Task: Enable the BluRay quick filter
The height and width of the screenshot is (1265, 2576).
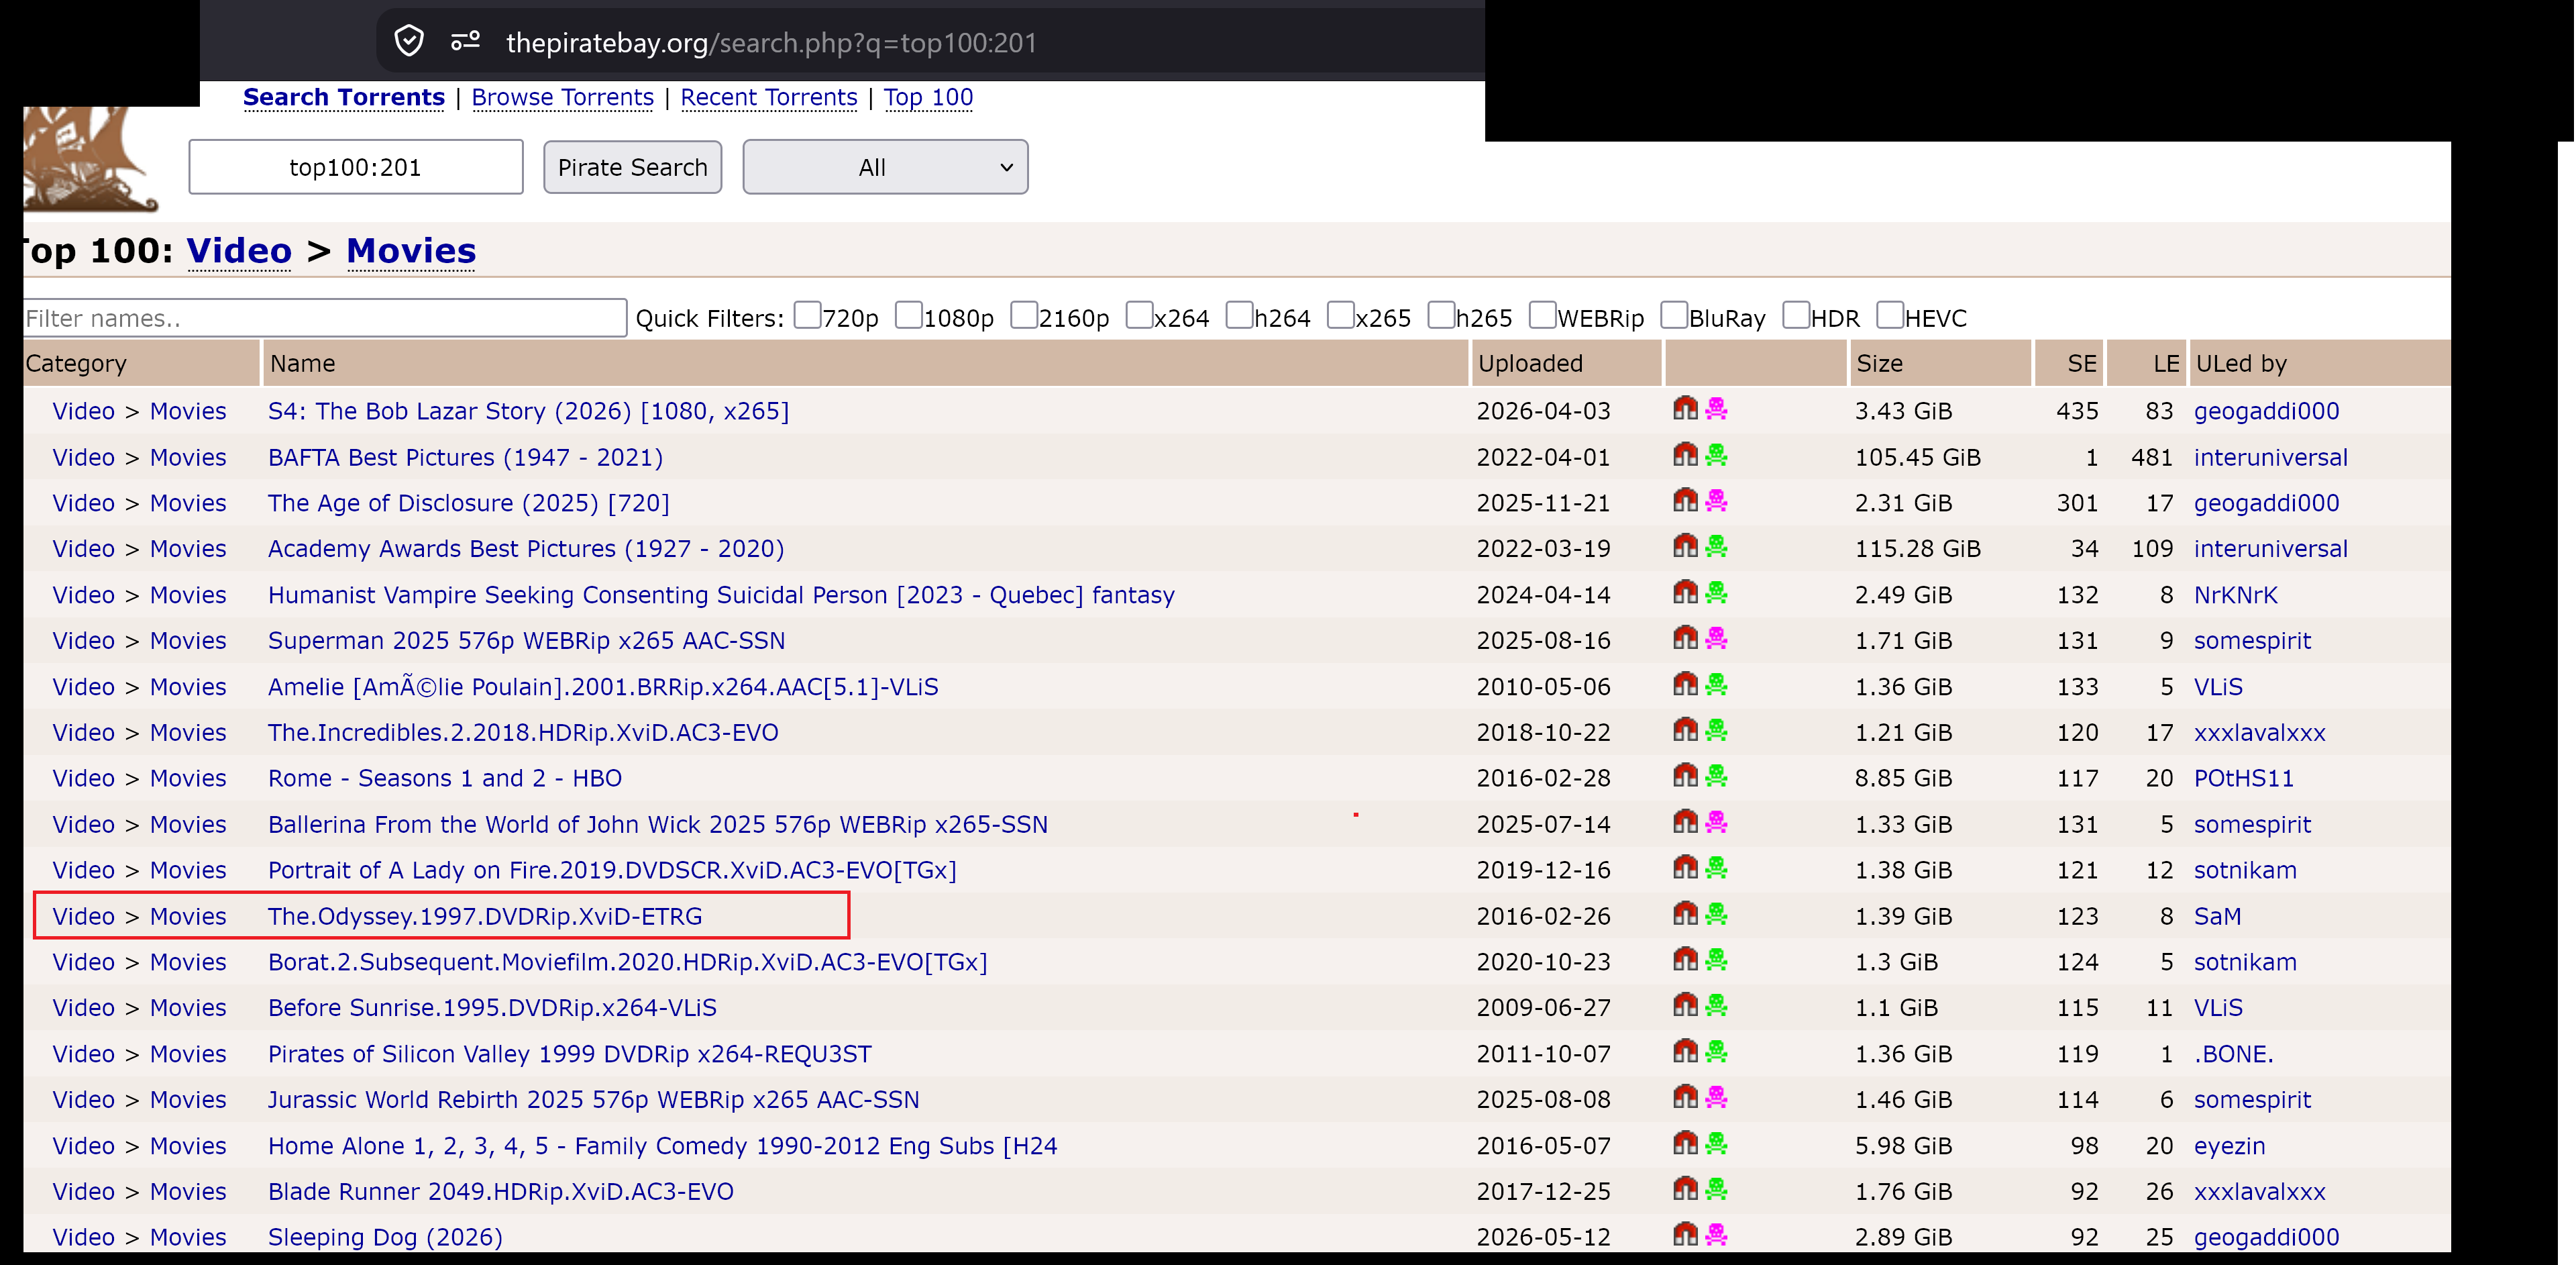Action: (1674, 315)
